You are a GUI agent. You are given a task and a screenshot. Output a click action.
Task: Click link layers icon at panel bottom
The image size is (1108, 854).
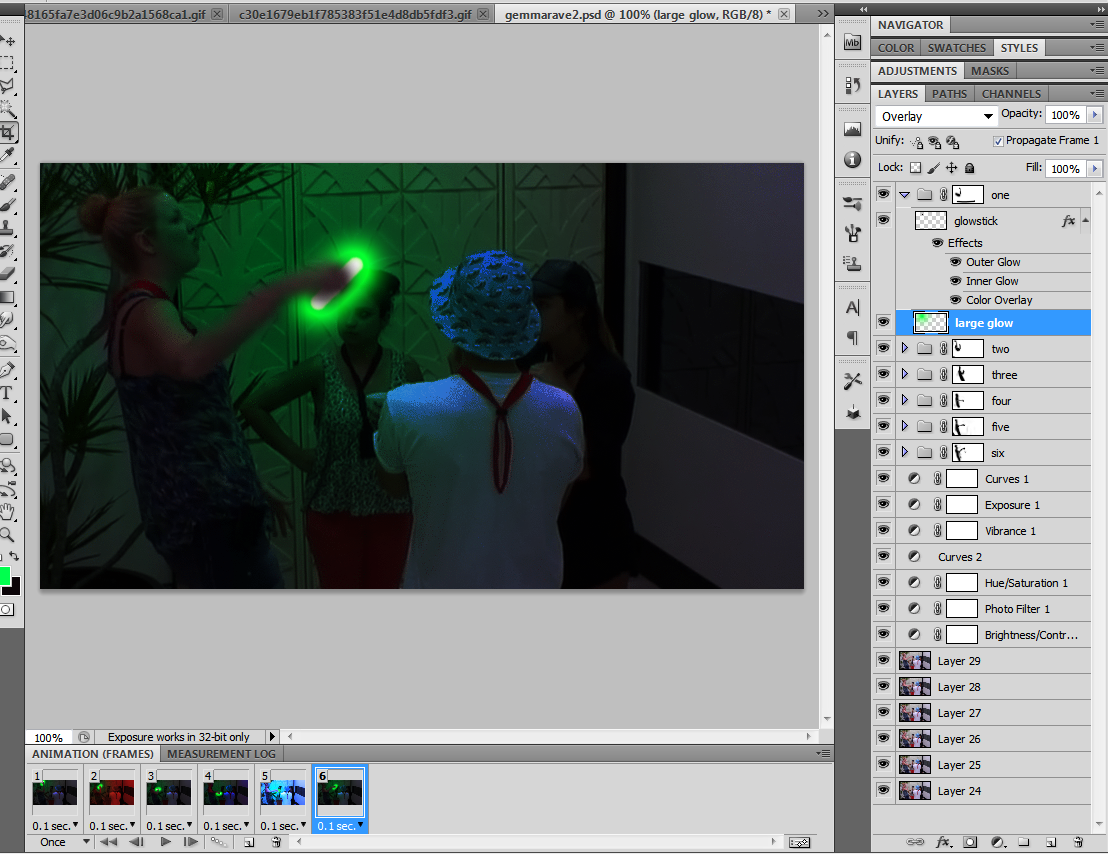click(915, 842)
